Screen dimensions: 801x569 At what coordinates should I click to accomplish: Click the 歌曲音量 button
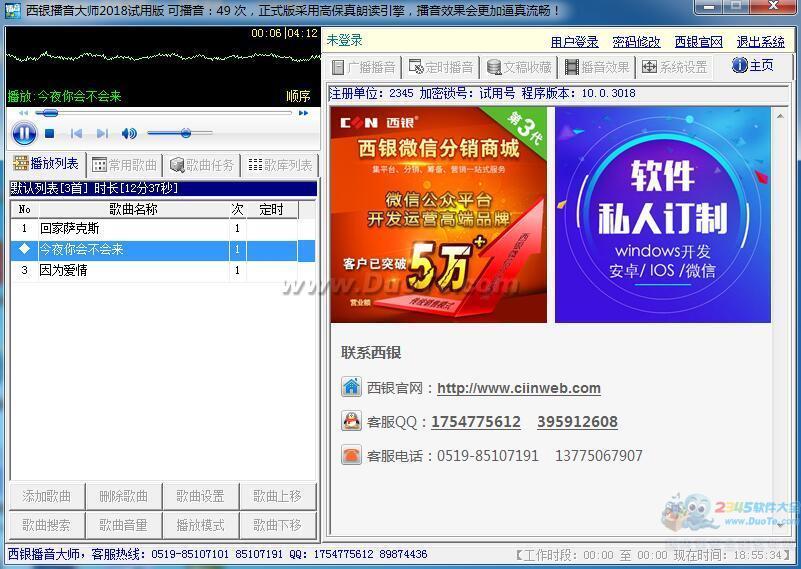124,525
